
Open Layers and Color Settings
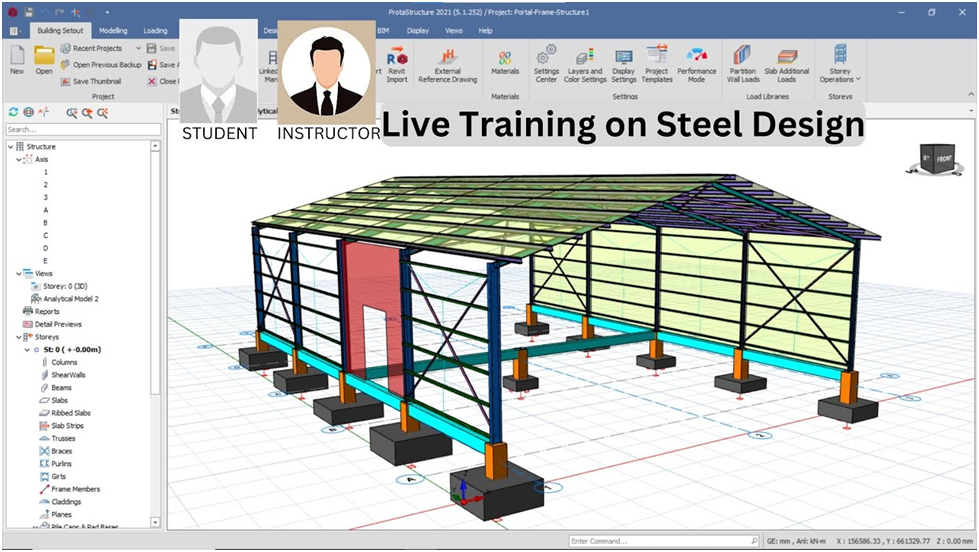pyautogui.click(x=585, y=65)
